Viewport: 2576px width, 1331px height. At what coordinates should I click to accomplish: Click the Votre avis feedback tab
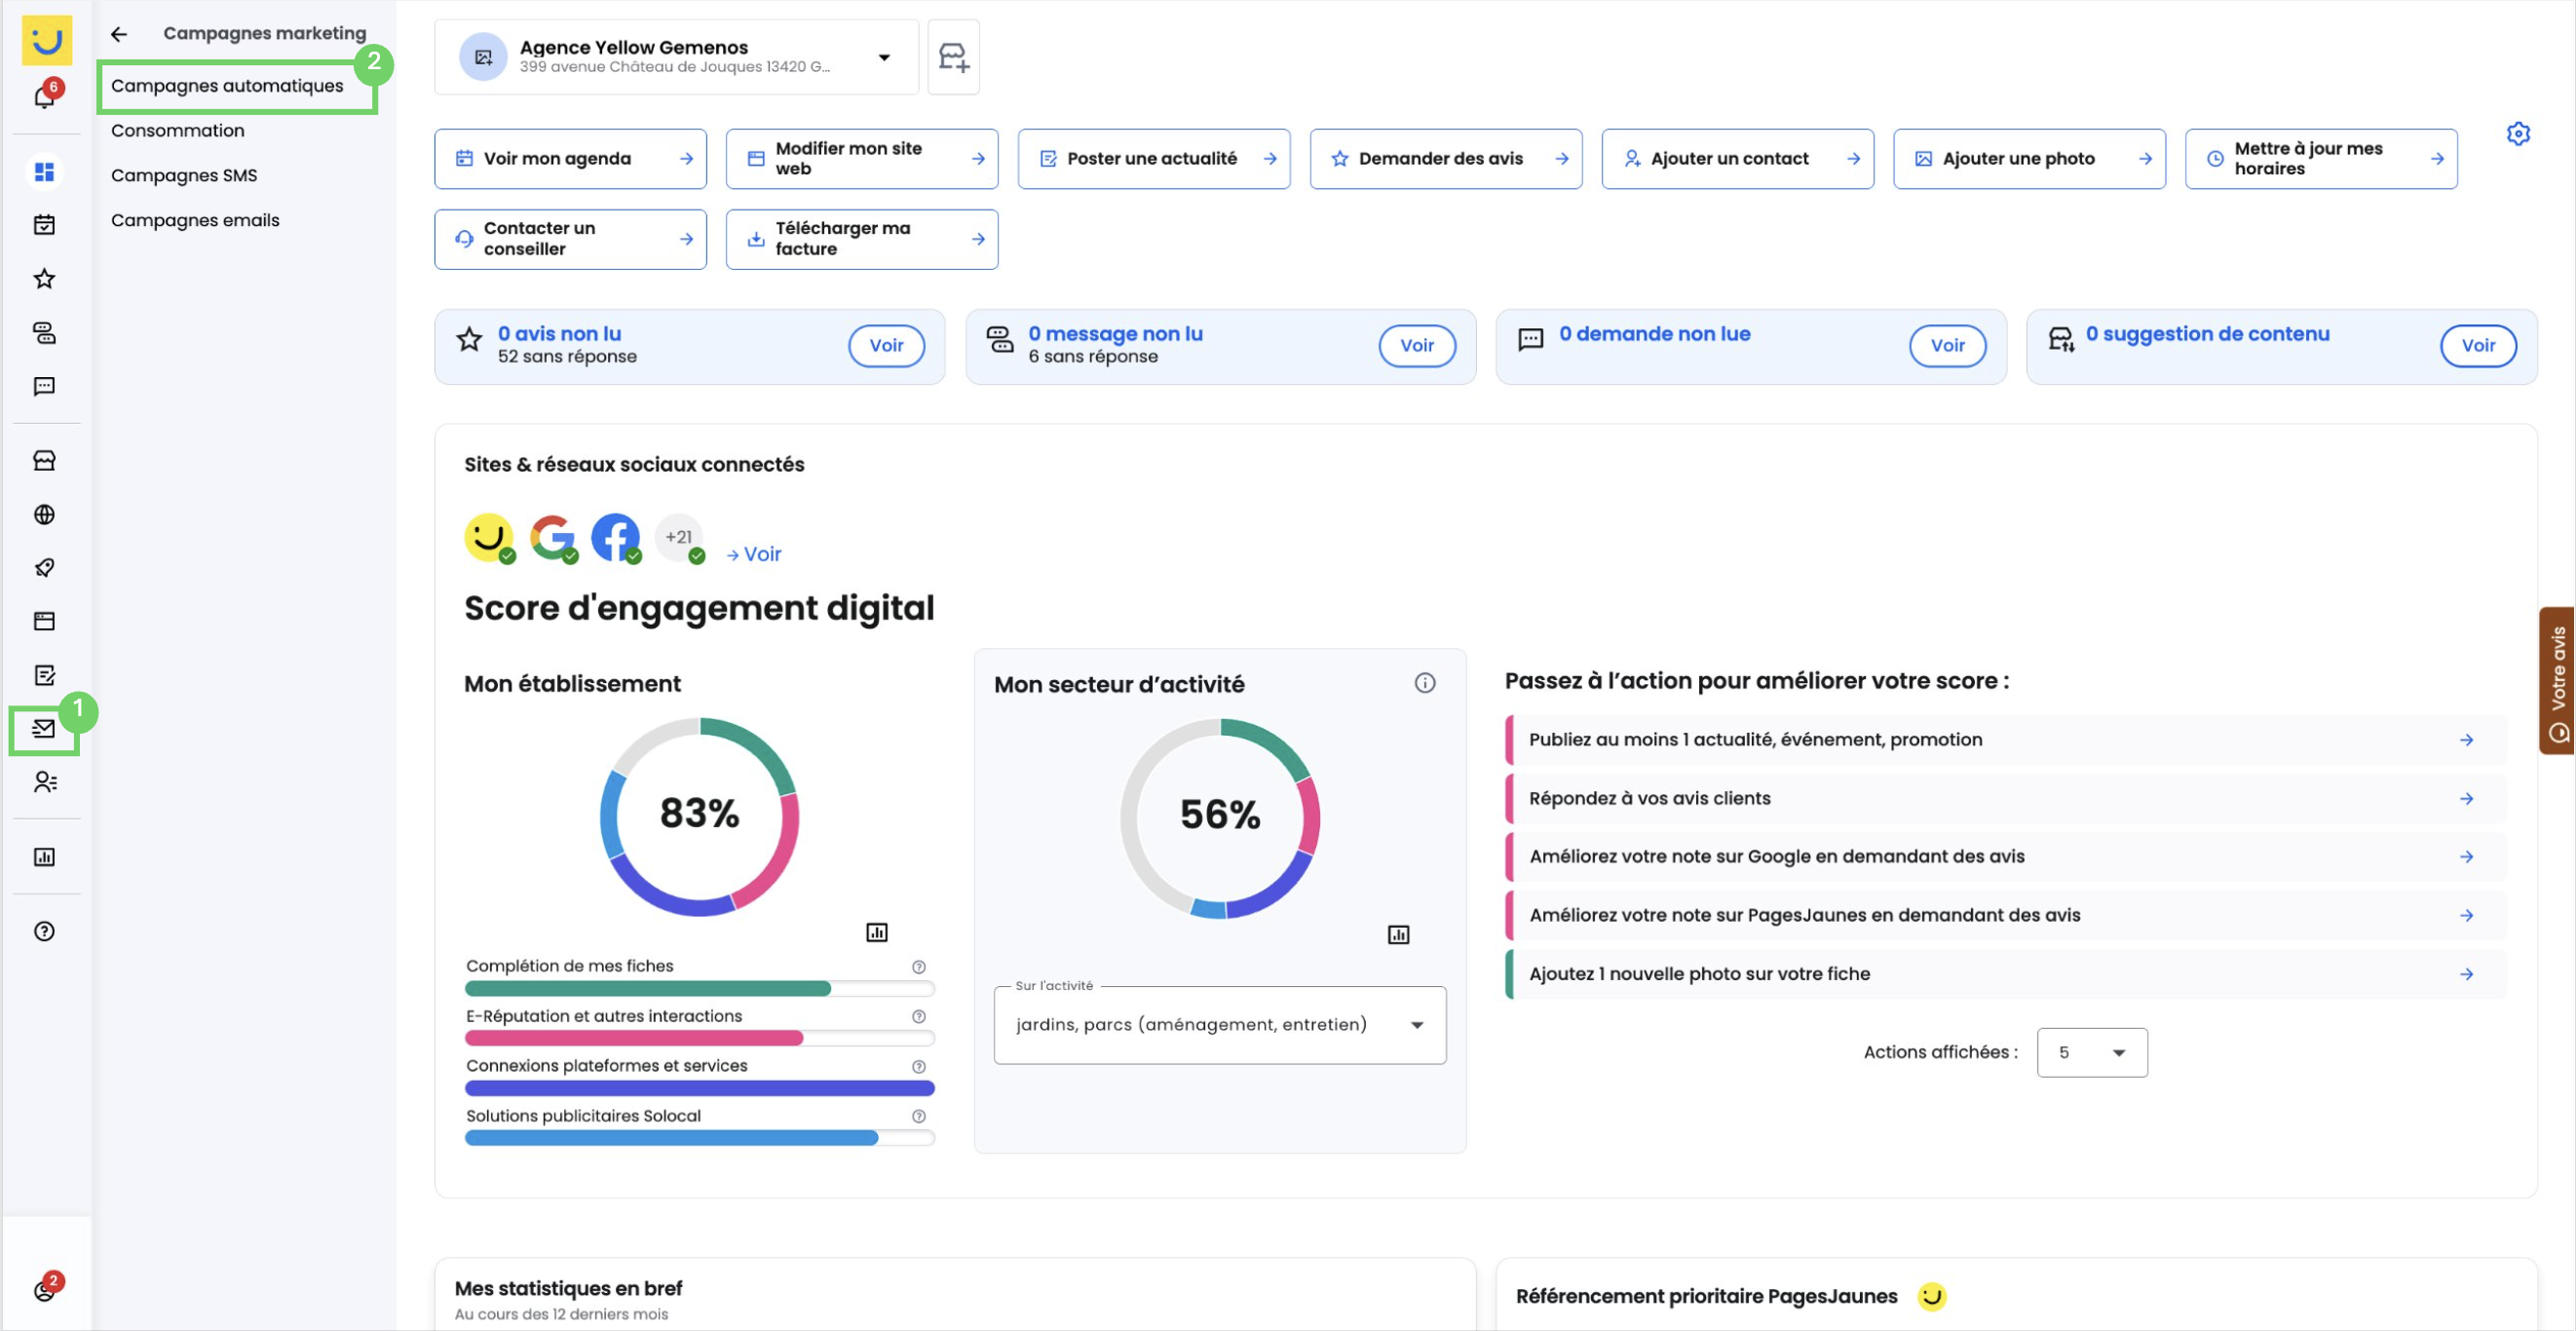(x=2558, y=681)
